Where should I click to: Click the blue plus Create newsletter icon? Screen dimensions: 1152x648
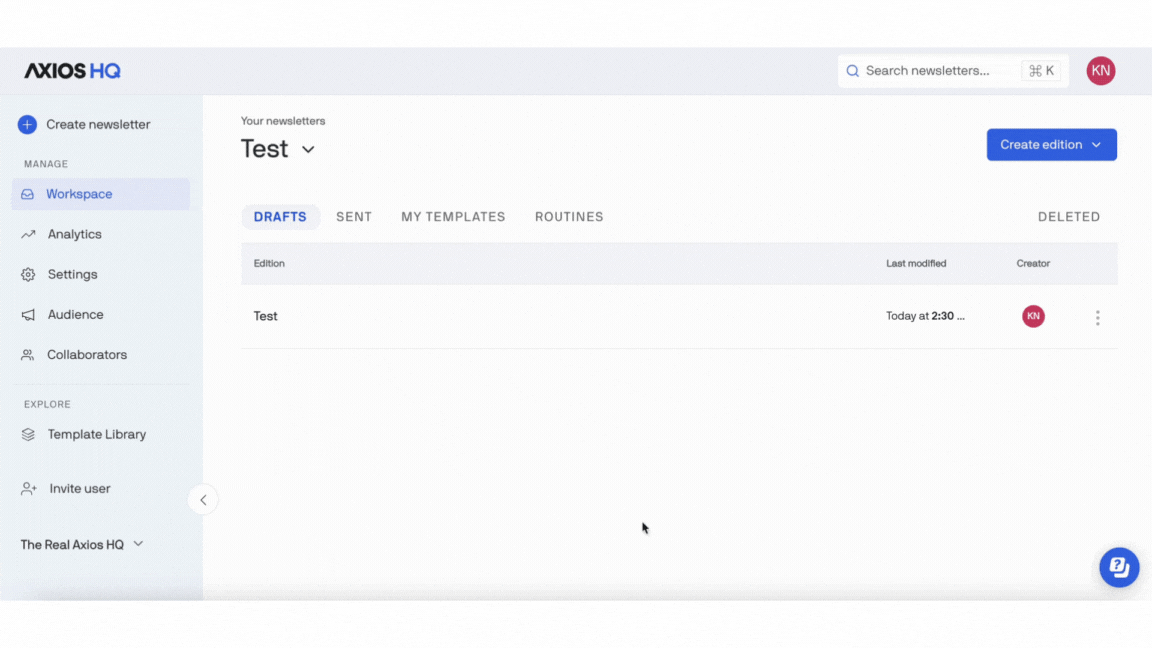[27, 124]
